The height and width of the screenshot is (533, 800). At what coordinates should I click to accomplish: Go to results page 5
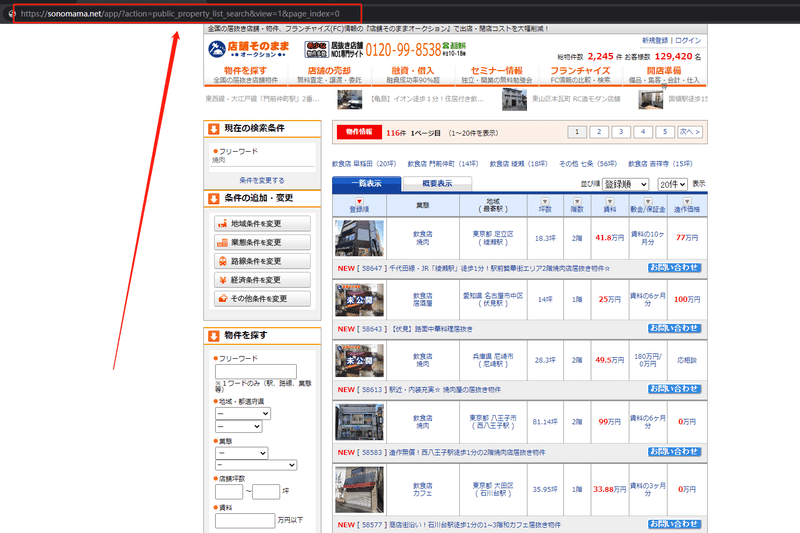pyautogui.click(x=665, y=132)
